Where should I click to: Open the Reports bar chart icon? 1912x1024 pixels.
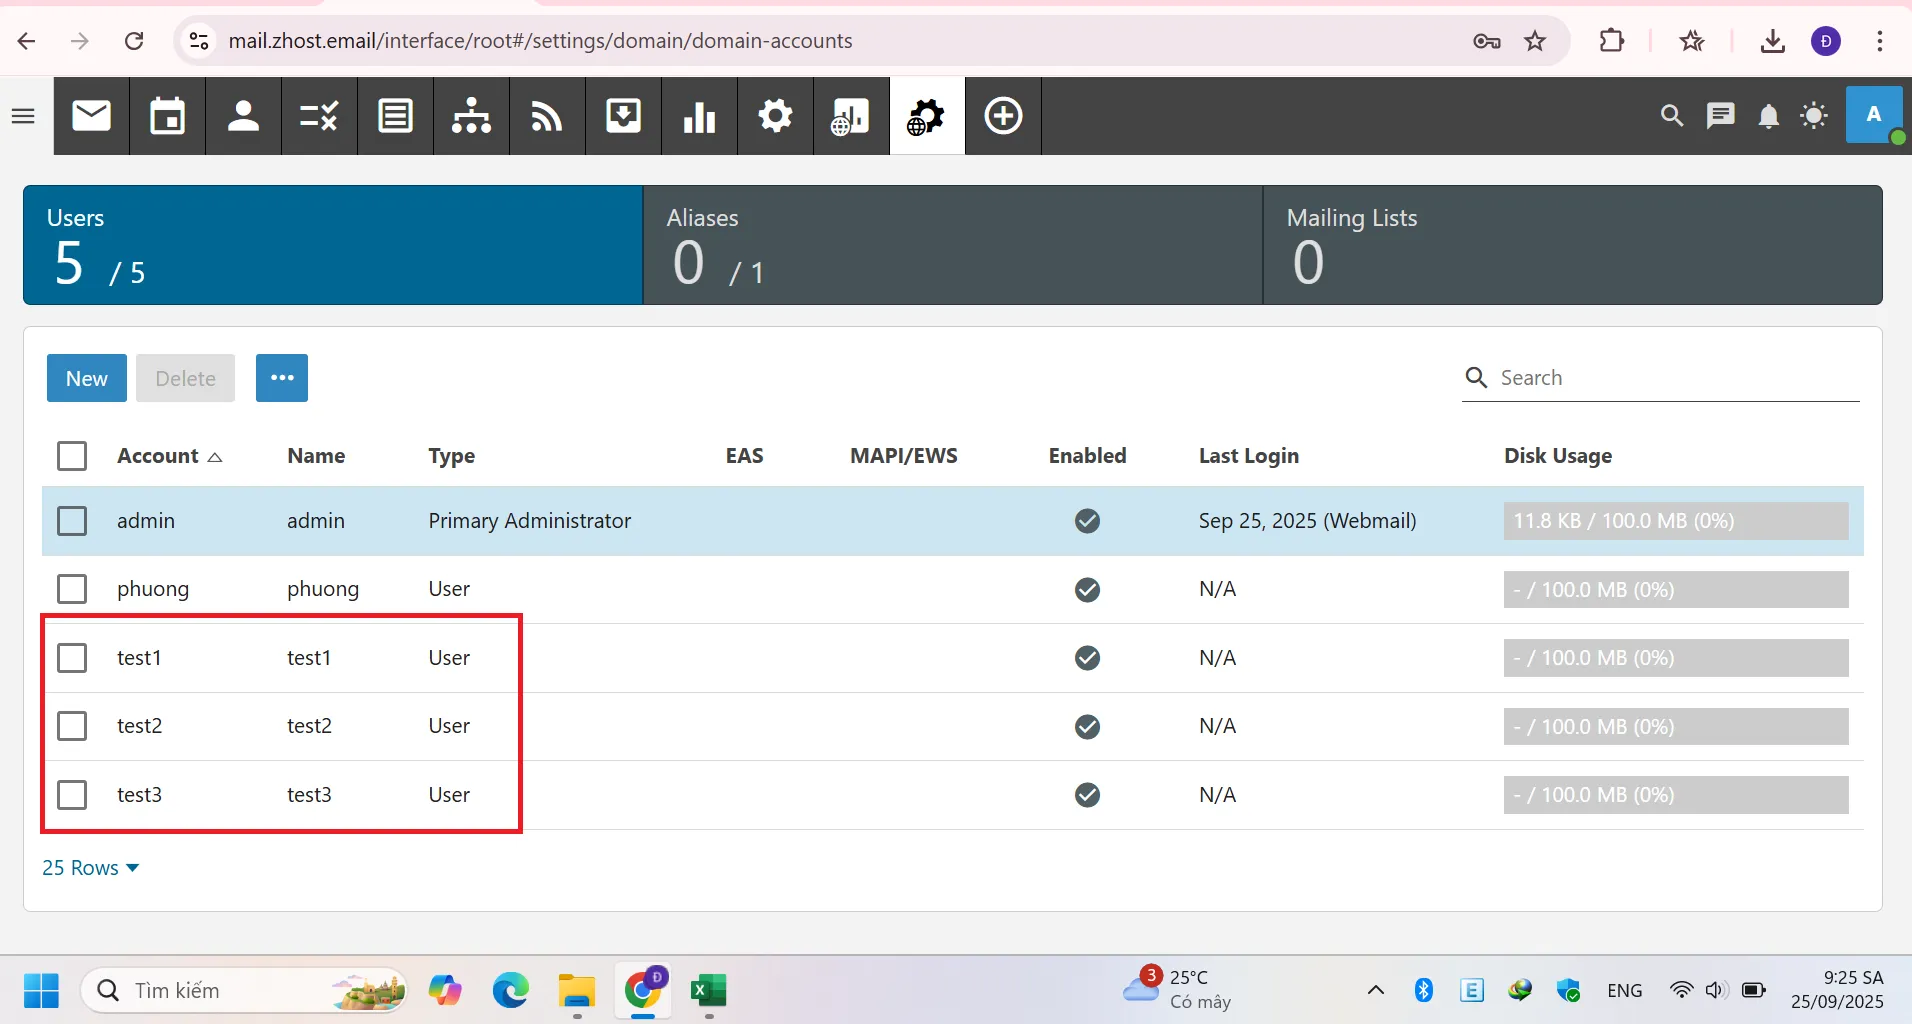(699, 116)
